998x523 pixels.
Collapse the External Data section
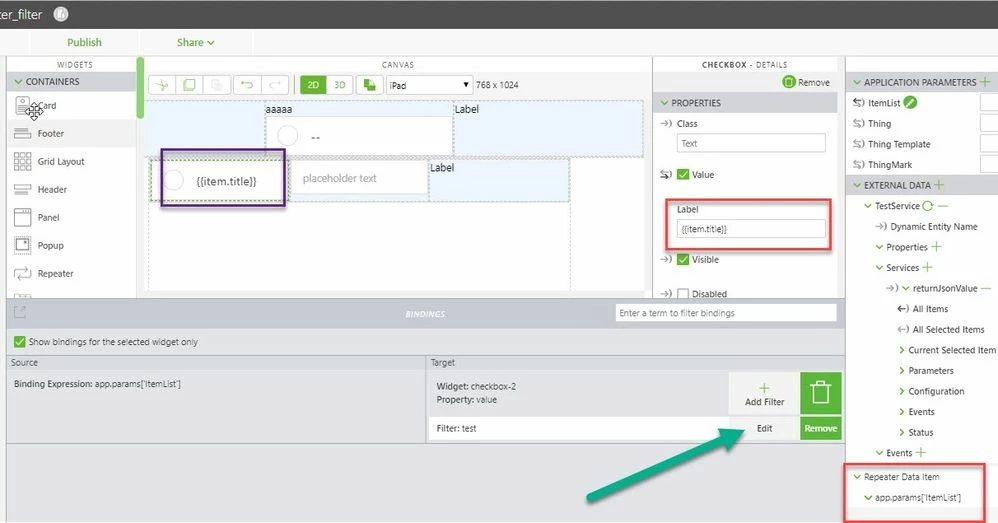(x=857, y=185)
